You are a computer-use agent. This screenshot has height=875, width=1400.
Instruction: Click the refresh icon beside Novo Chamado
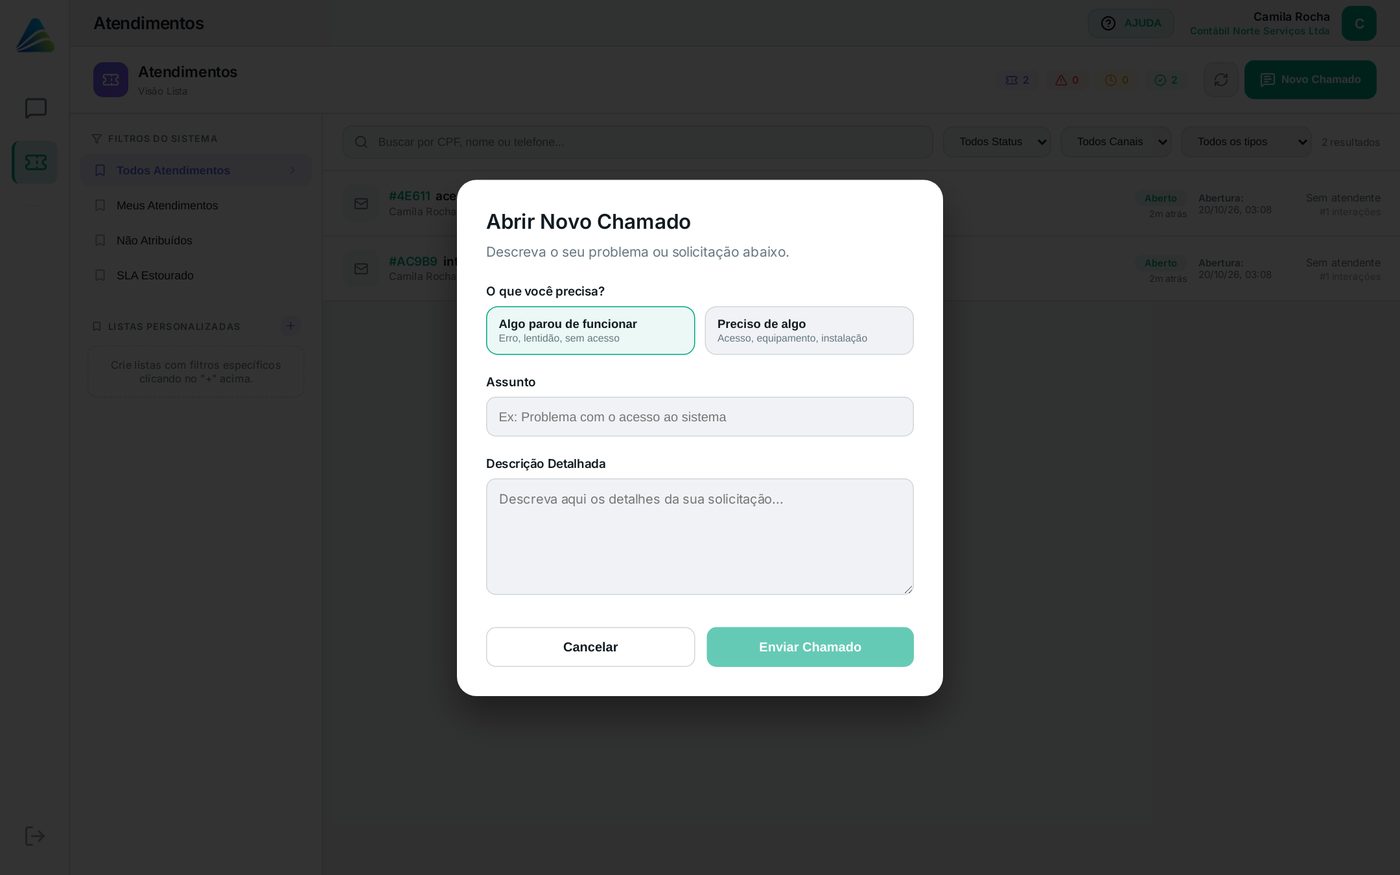(x=1221, y=80)
